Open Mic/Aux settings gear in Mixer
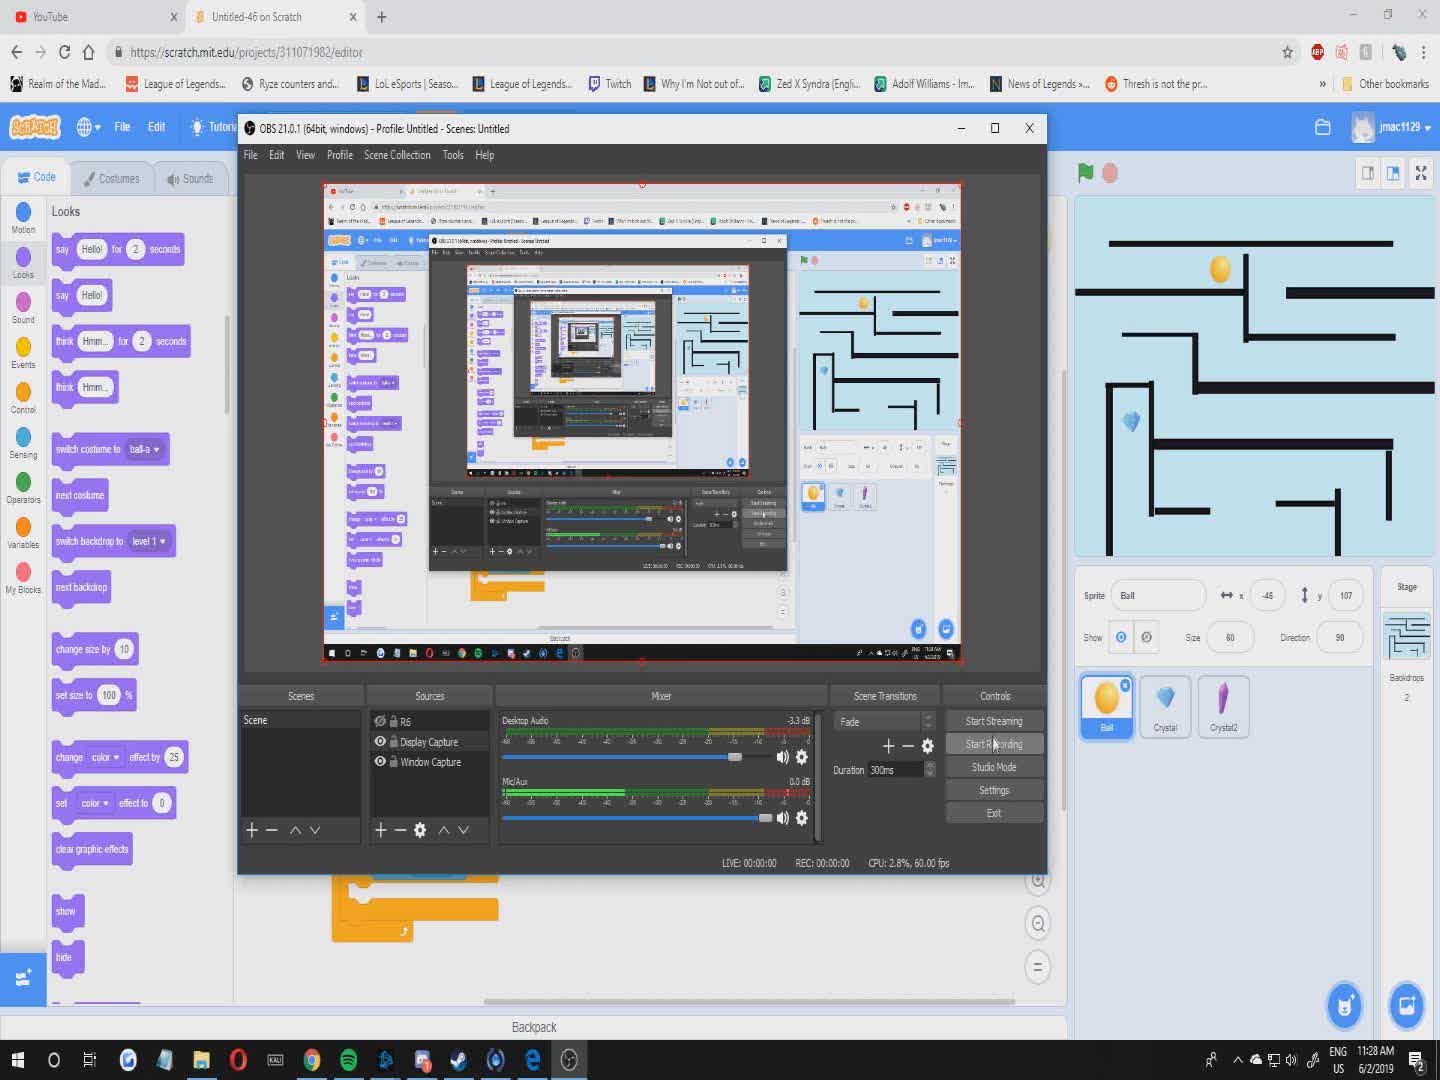Screen dimensions: 1440x1080 point(801,818)
